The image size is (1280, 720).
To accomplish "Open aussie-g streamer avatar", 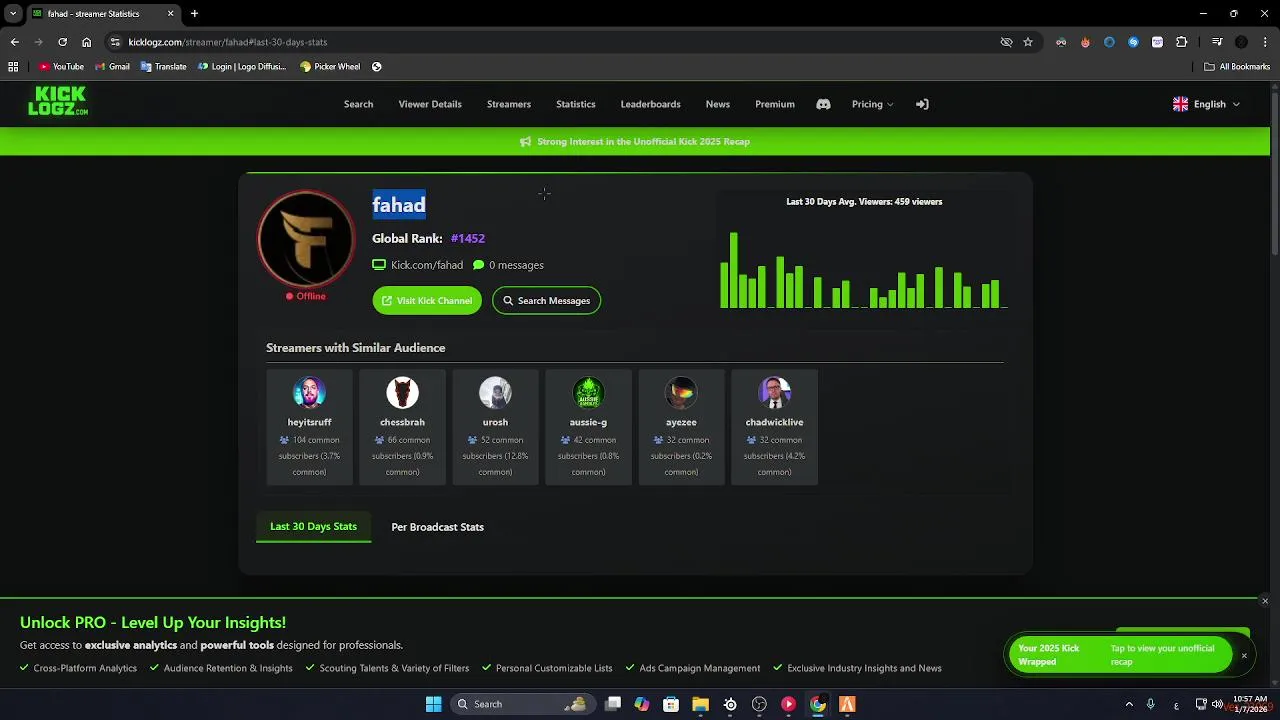I will point(588,393).
